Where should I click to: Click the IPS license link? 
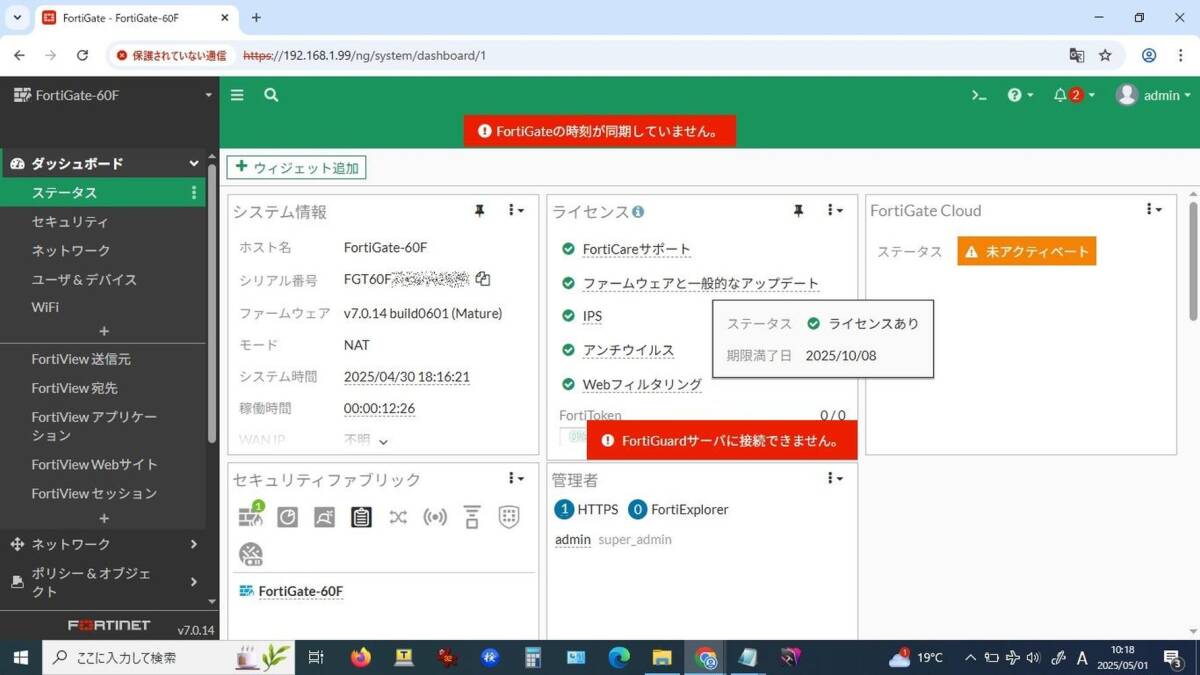(592, 316)
